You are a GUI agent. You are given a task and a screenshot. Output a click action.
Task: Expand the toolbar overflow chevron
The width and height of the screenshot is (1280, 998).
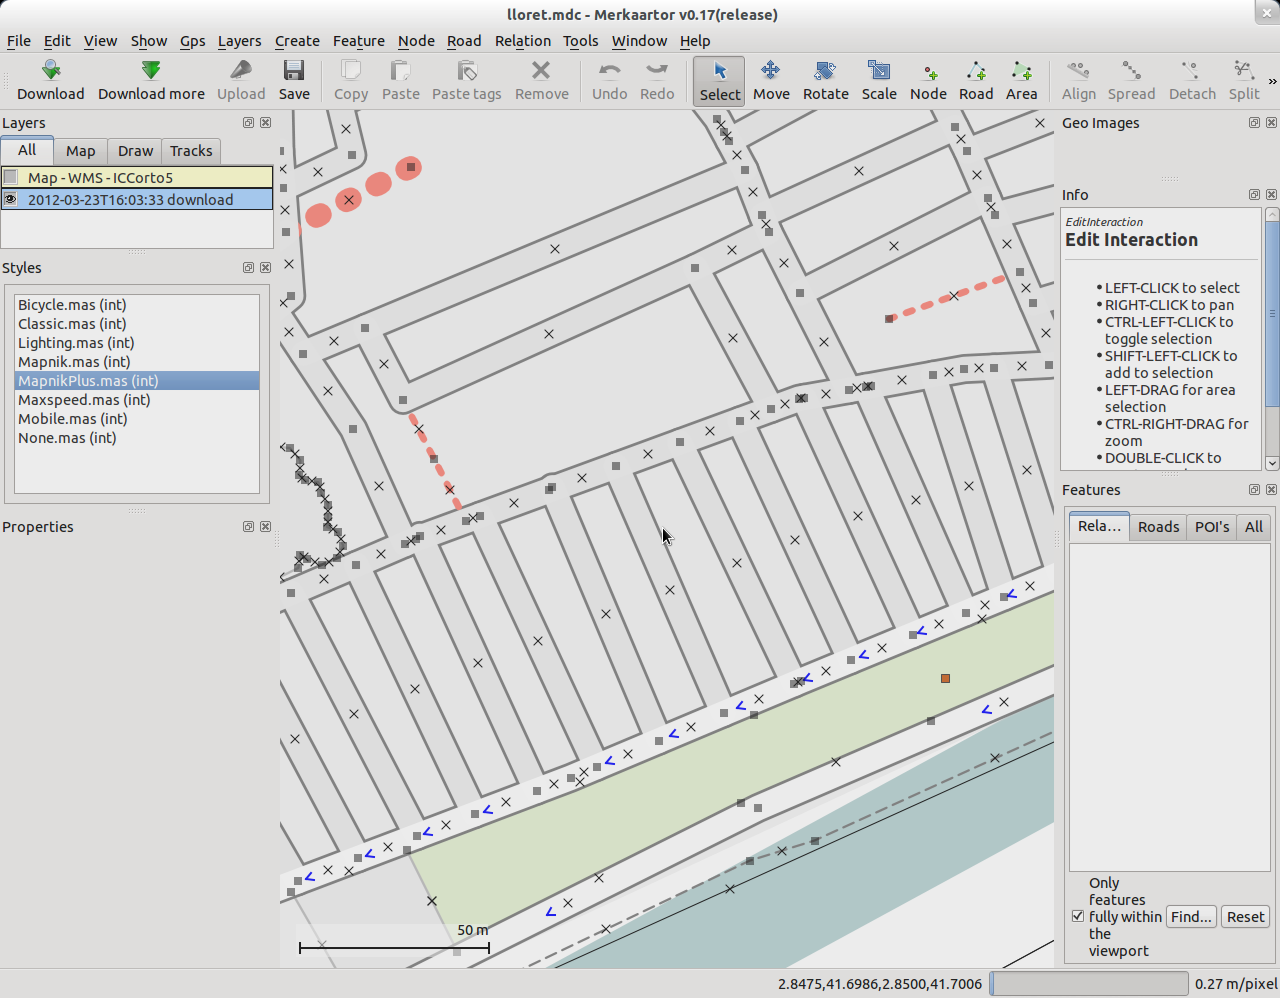click(x=1272, y=81)
